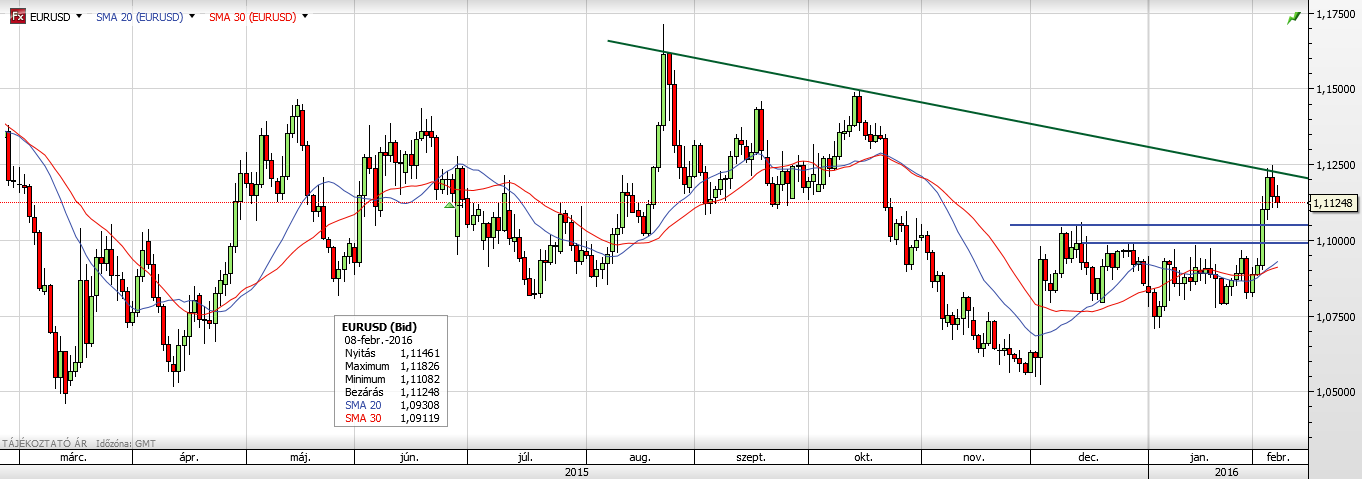Click the 2015 year label
The height and width of the screenshot is (479, 1362).
pos(576,471)
